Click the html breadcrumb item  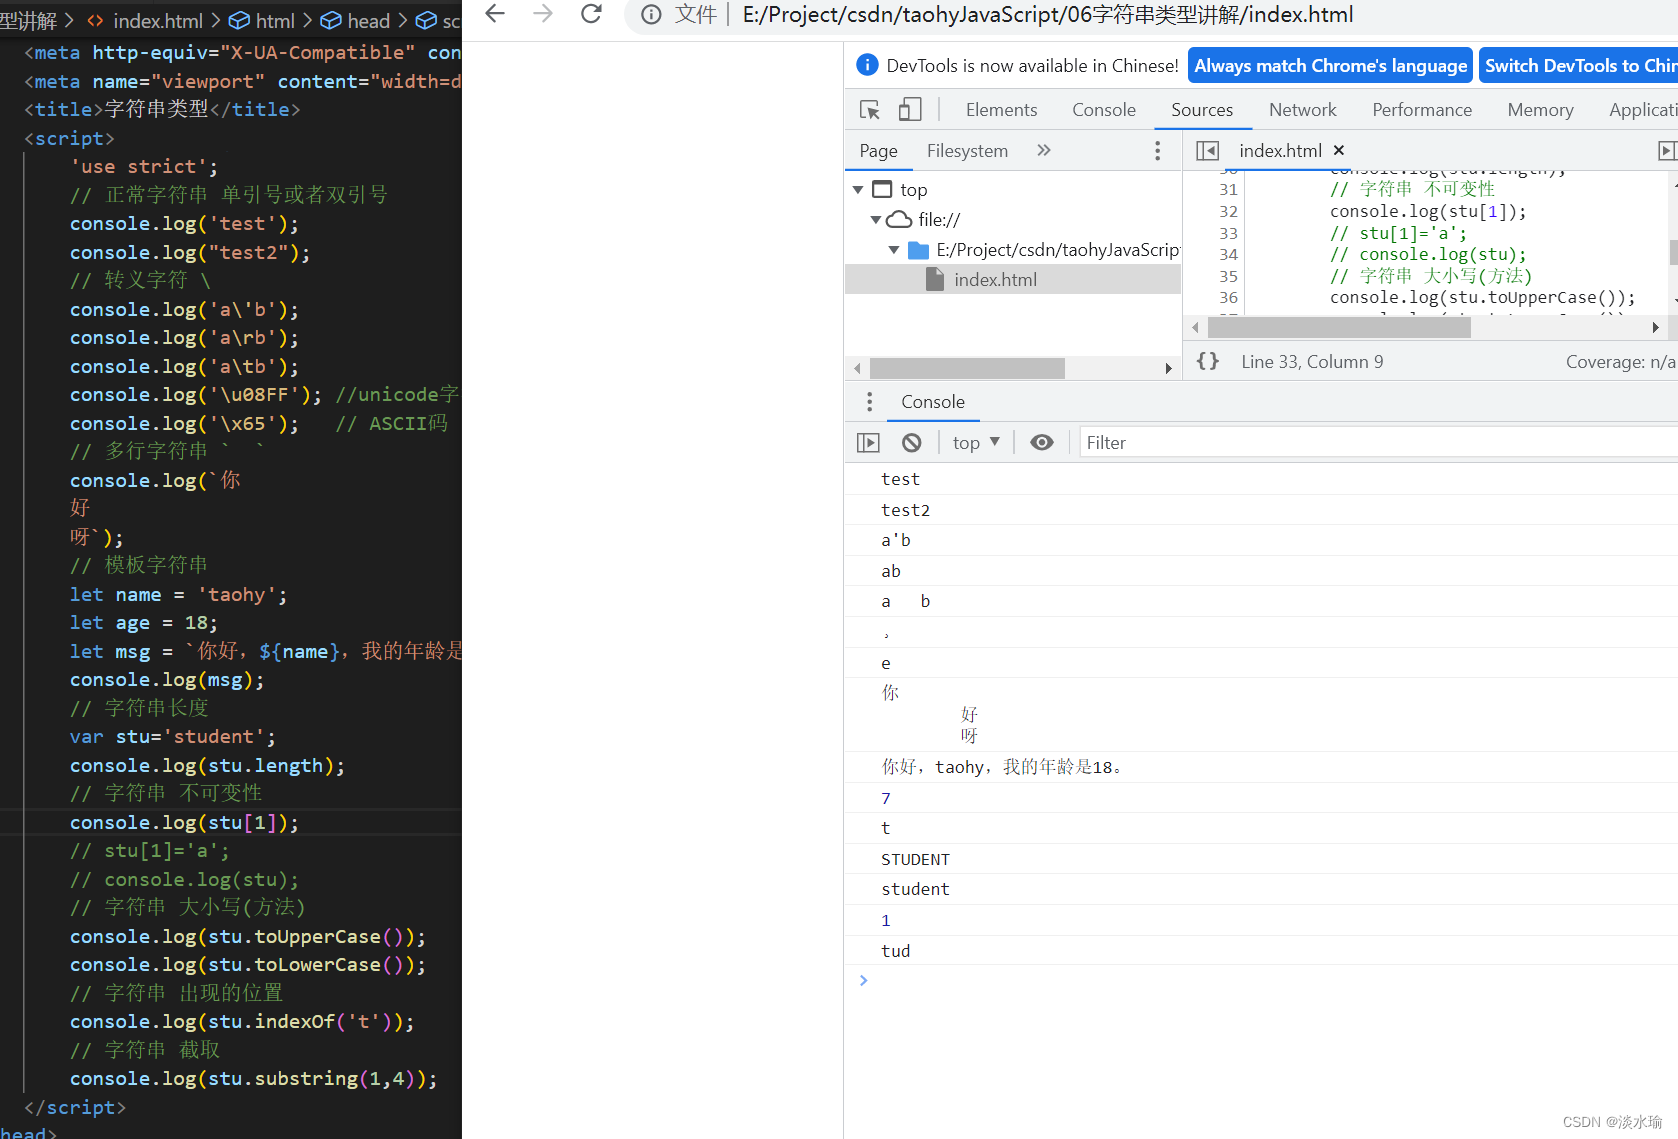point(275,20)
